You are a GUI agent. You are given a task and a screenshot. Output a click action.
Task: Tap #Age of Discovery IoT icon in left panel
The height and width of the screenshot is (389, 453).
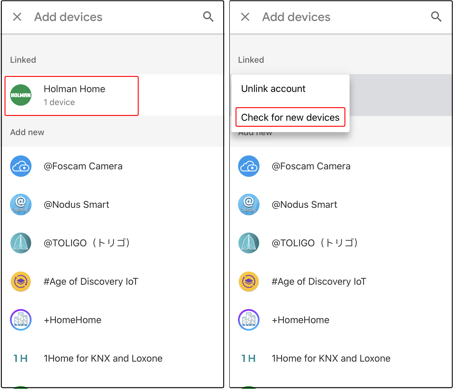[21, 281]
